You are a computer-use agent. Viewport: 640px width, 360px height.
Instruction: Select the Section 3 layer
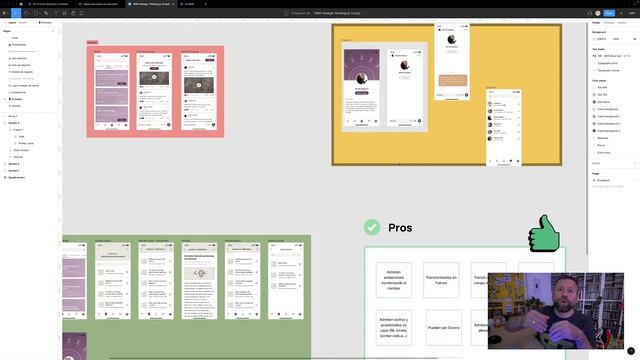[x=14, y=123]
